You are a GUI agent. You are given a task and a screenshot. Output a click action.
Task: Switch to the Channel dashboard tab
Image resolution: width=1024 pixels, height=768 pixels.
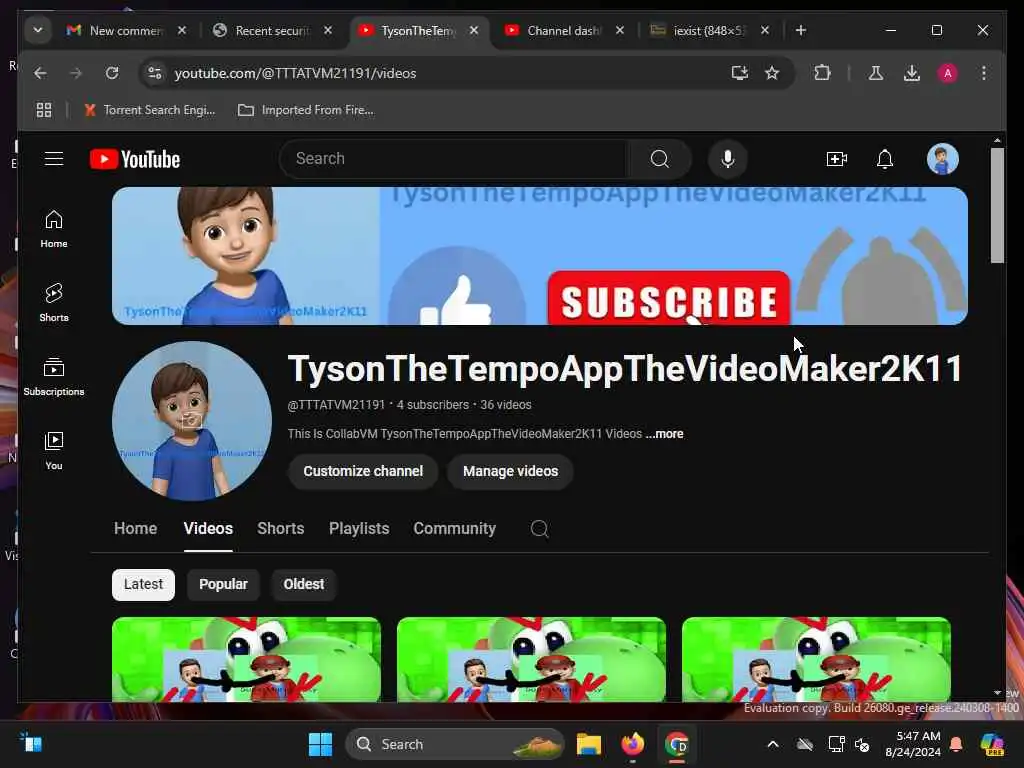click(564, 30)
